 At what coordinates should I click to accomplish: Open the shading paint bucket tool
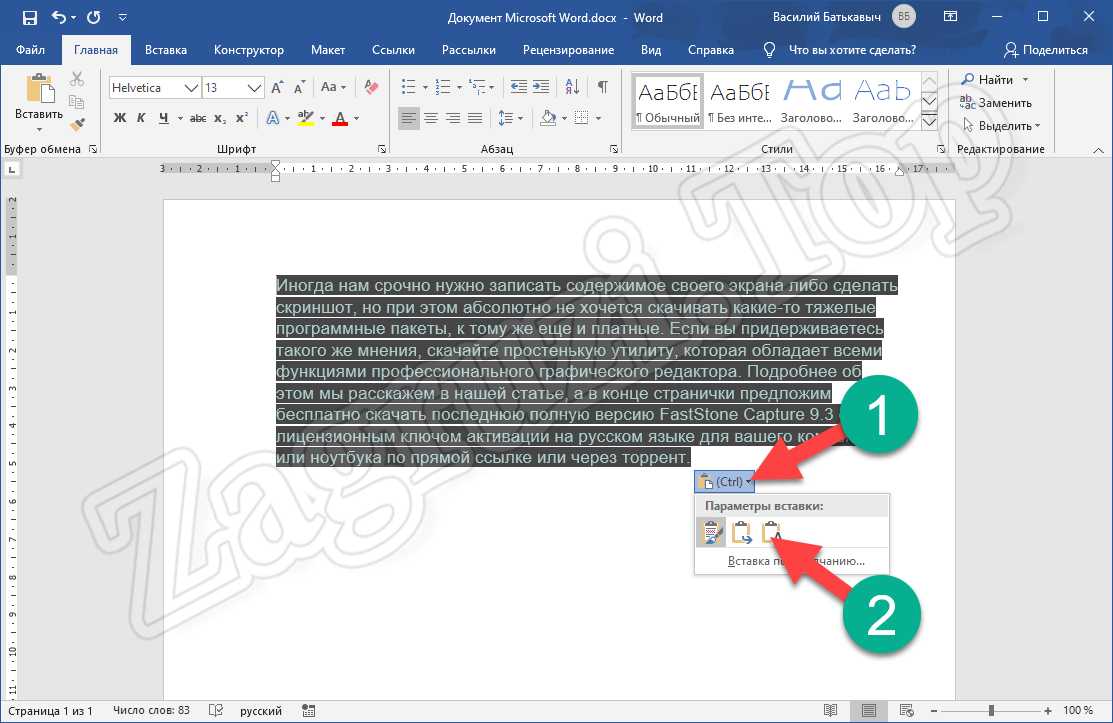pos(547,118)
